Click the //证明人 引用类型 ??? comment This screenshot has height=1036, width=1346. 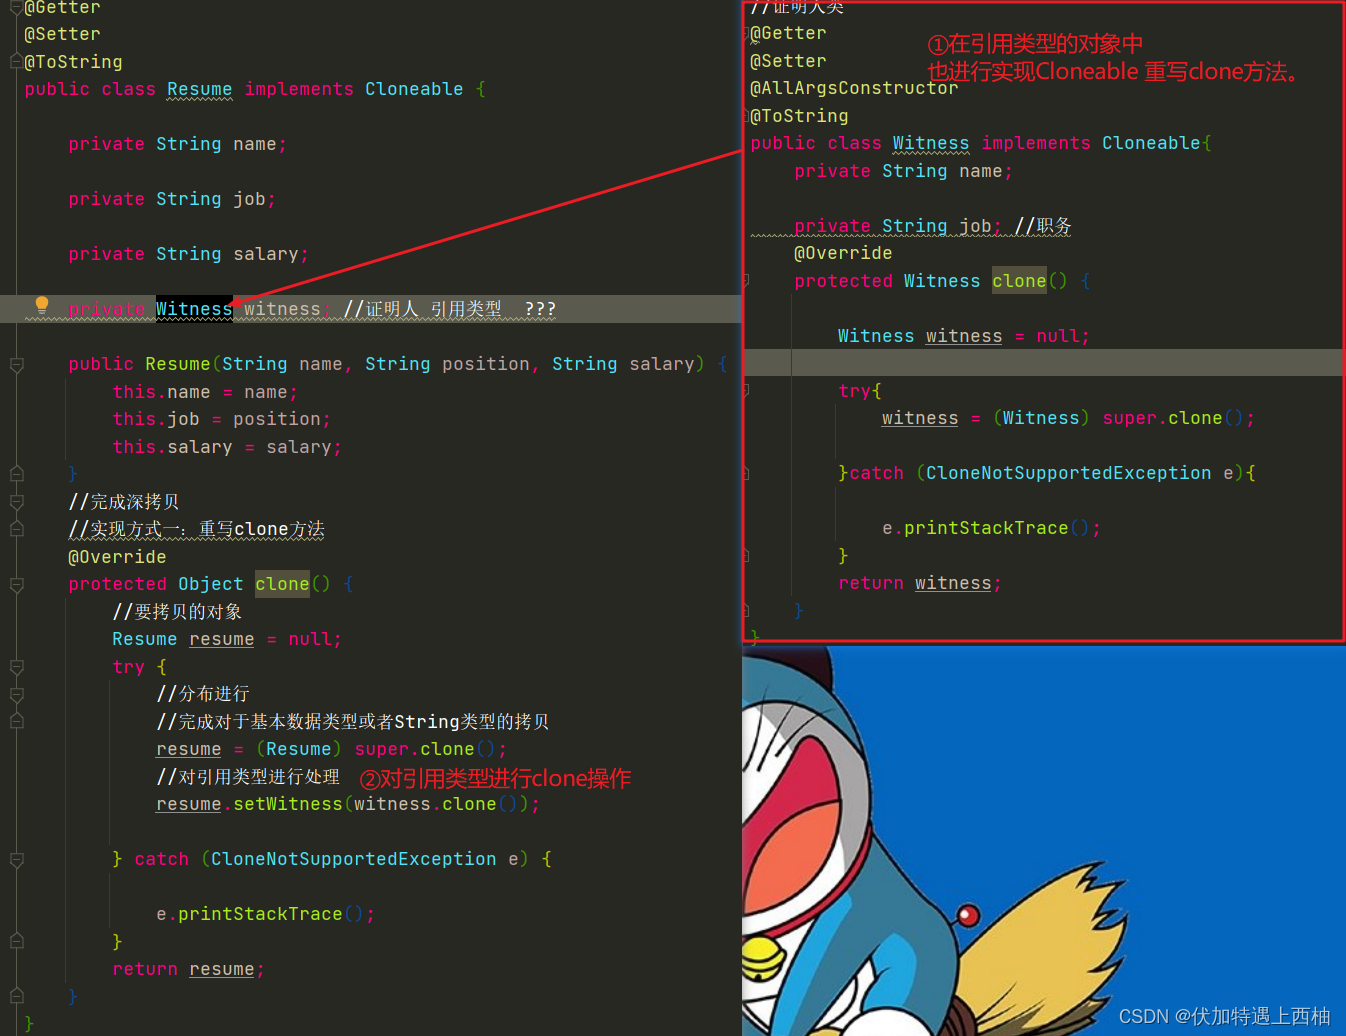pos(449,309)
